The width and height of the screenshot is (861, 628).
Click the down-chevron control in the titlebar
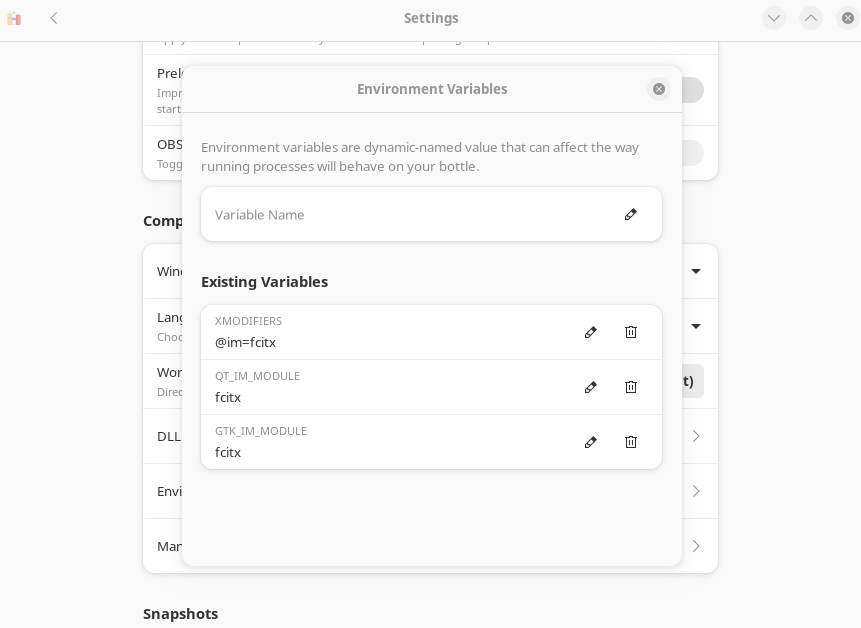pyautogui.click(x=774, y=18)
